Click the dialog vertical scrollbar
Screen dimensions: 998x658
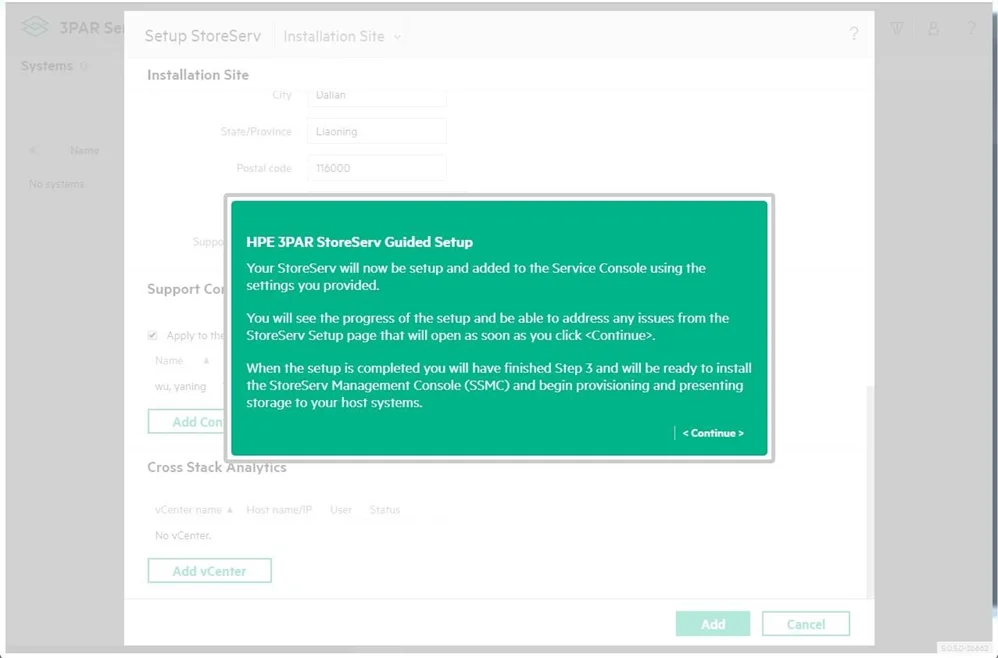(x=869, y=490)
